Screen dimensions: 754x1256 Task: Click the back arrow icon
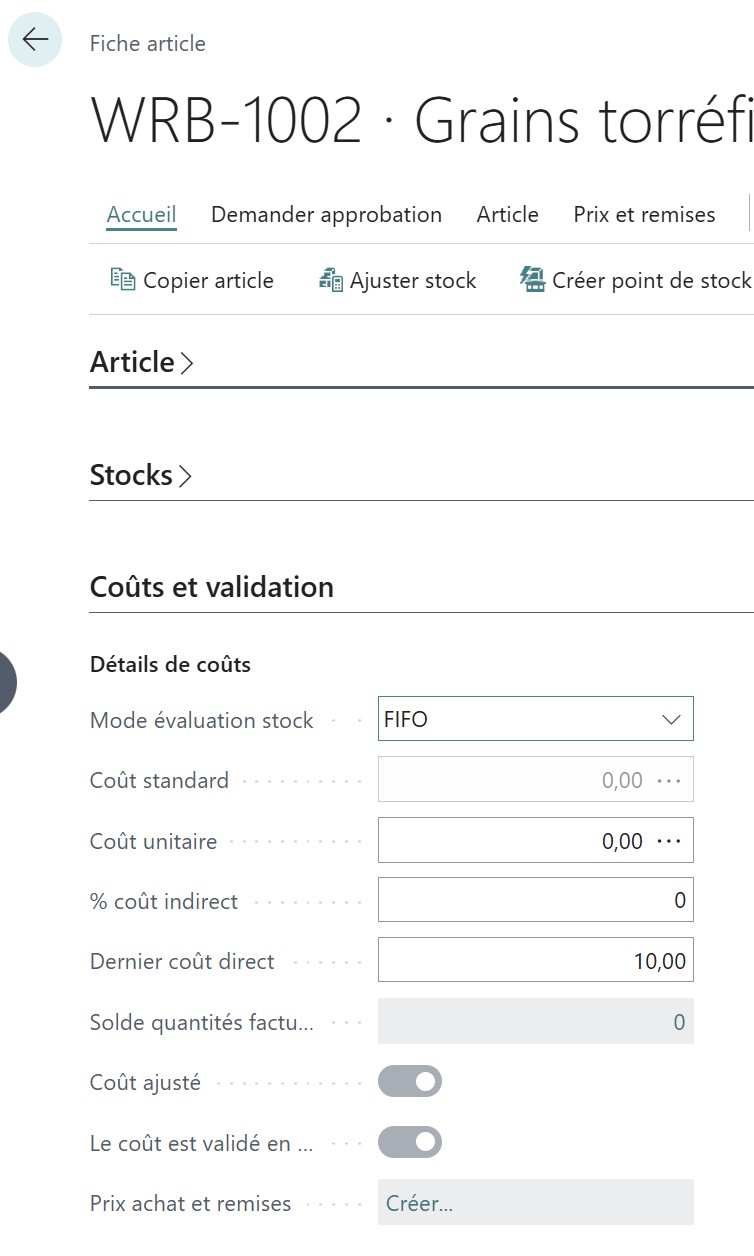point(35,40)
